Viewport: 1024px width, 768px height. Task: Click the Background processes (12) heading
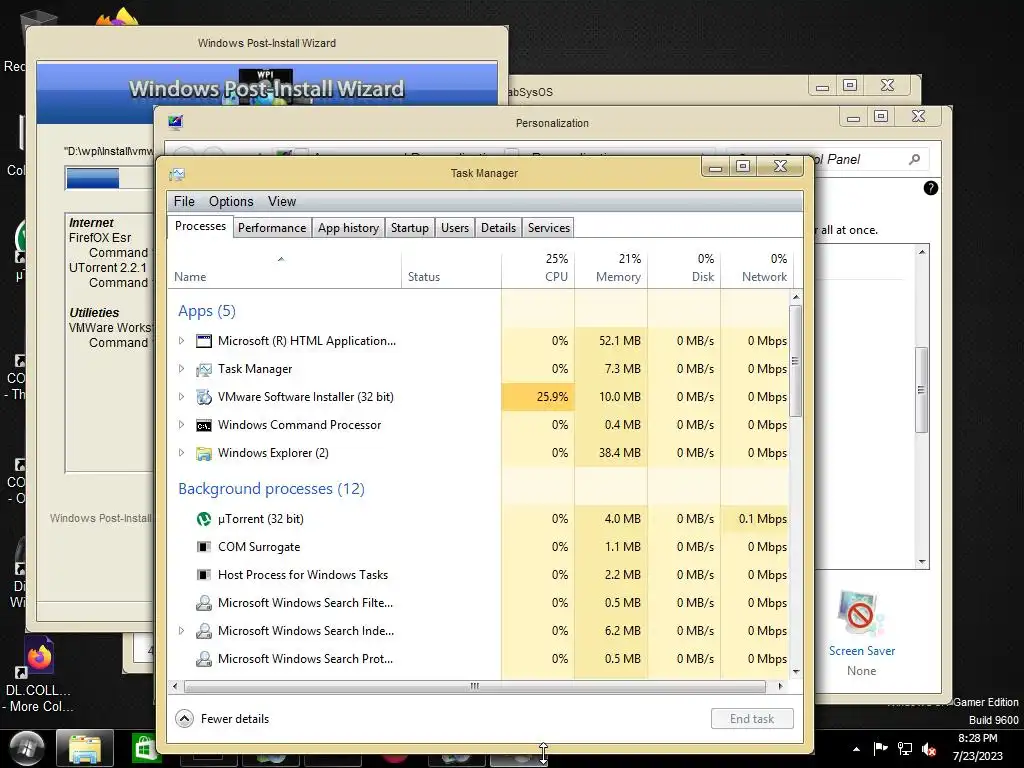(271, 489)
